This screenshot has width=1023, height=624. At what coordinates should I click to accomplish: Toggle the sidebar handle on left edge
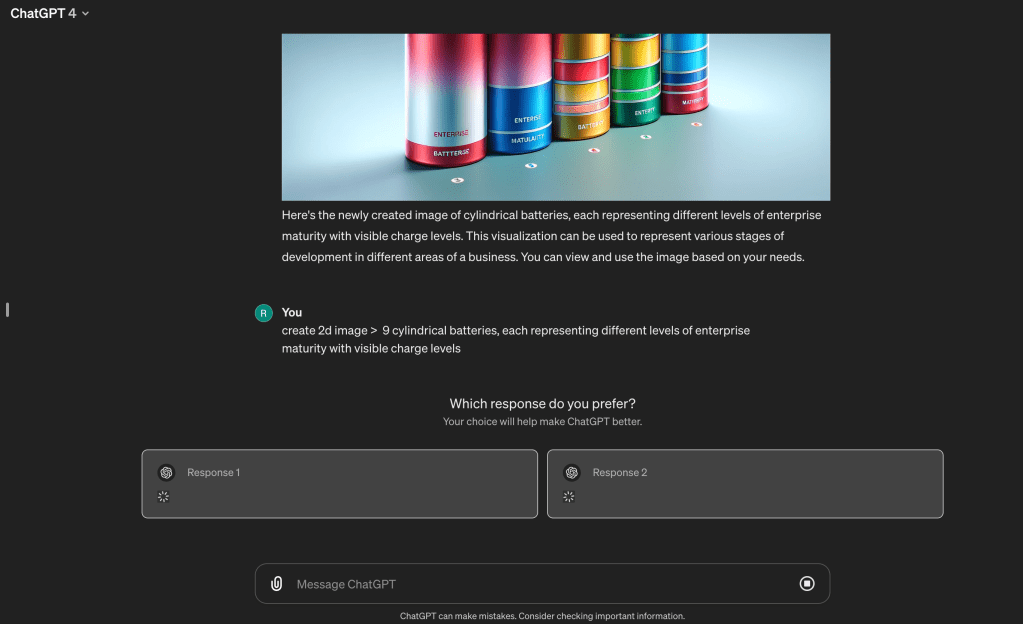7,309
